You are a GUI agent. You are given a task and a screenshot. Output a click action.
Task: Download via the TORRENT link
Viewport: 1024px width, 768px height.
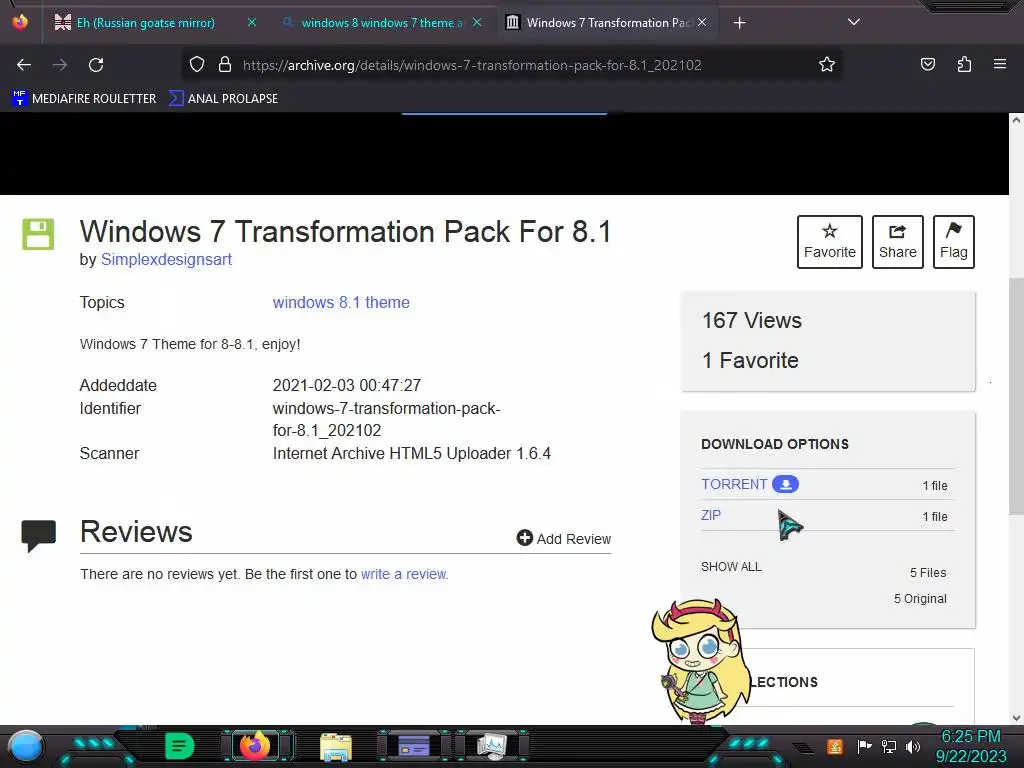tap(734, 485)
